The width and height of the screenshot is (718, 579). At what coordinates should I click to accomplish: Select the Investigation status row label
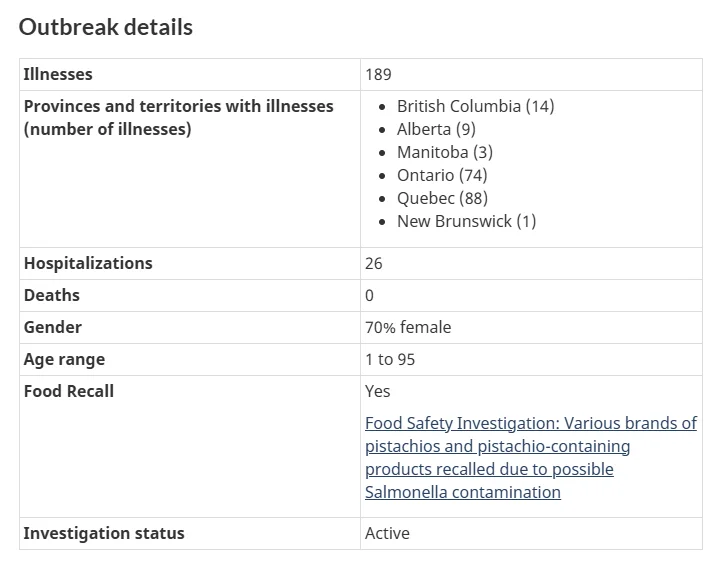[104, 534]
